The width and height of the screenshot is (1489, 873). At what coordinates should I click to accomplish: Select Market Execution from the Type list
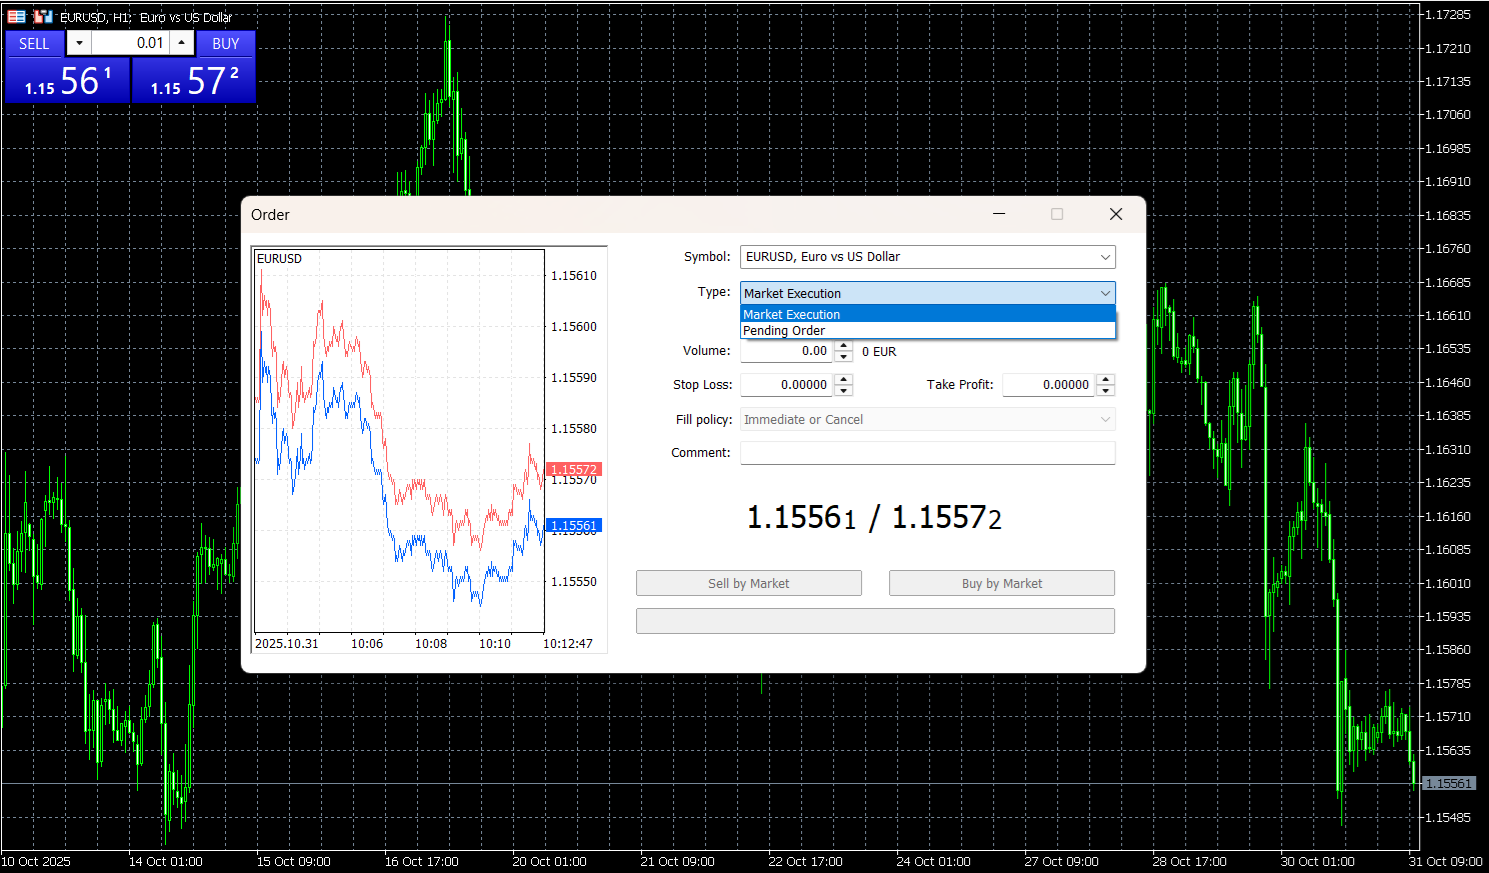(x=927, y=314)
